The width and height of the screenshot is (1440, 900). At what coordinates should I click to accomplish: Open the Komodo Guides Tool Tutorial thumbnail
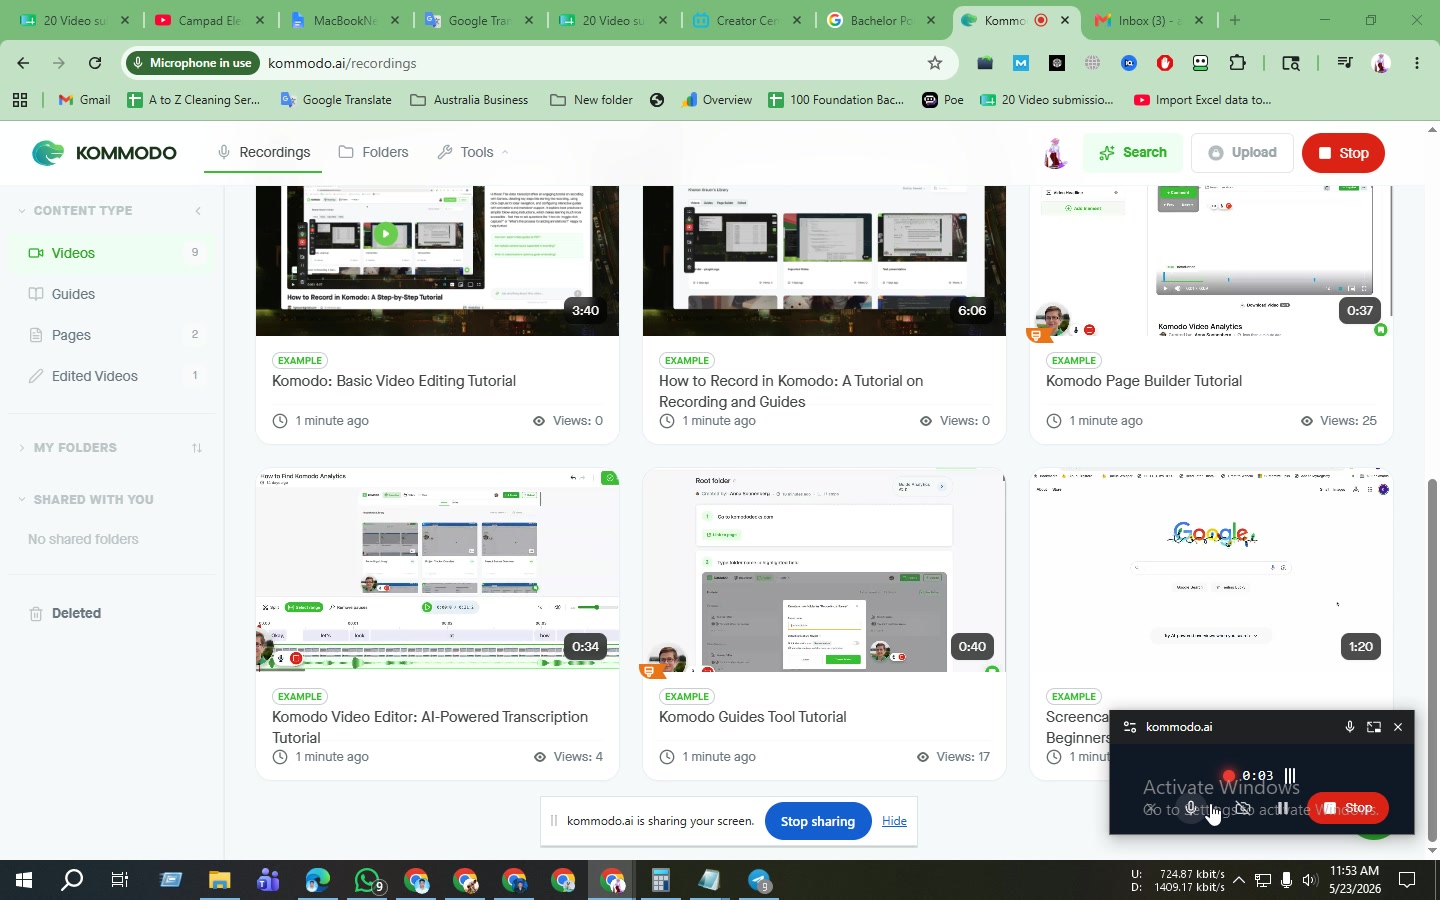824,570
